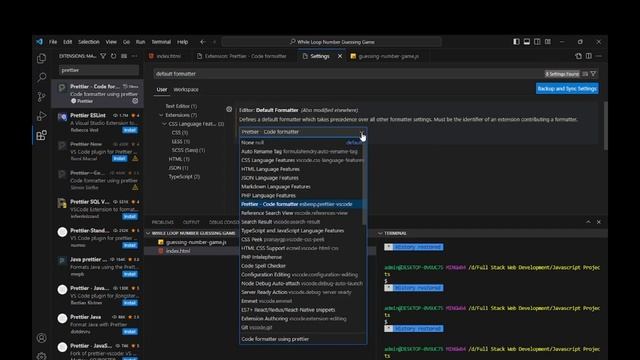Viewport: 640px width, 360px height.
Task: Click gear icon beside Default Formatter setting
Action: (x=229, y=109)
